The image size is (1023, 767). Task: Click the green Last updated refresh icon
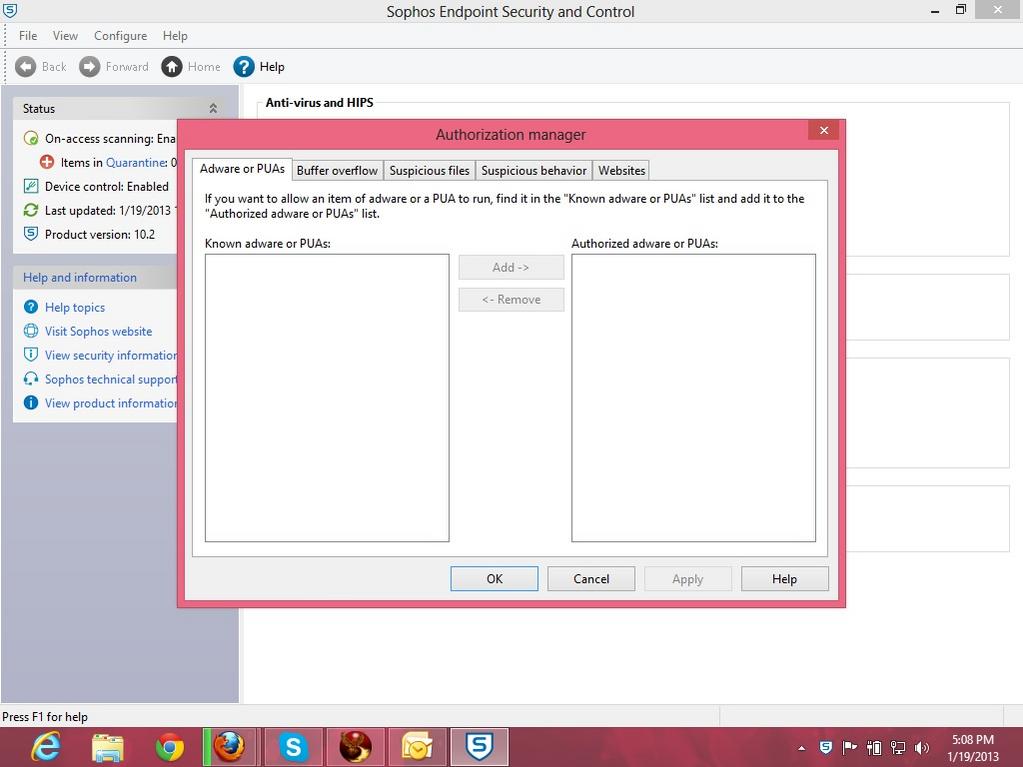tap(31, 210)
